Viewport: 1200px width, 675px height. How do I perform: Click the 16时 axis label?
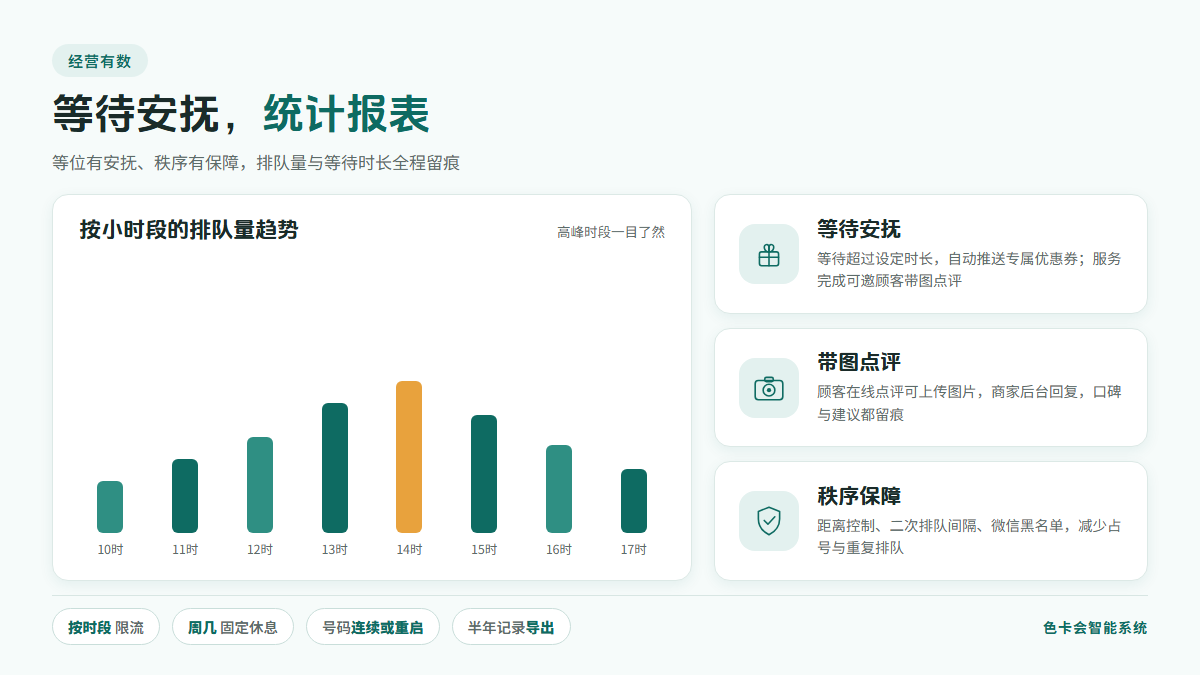pyautogui.click(x=559, y=550)
